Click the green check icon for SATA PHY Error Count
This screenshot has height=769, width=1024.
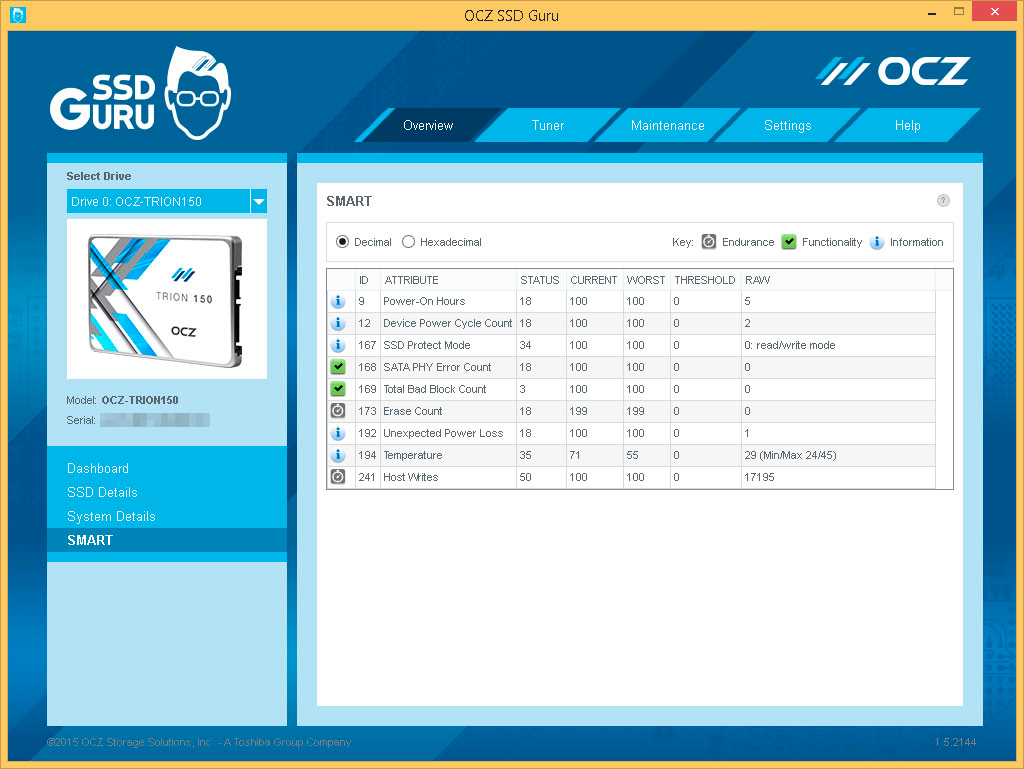tap(338, 367)
